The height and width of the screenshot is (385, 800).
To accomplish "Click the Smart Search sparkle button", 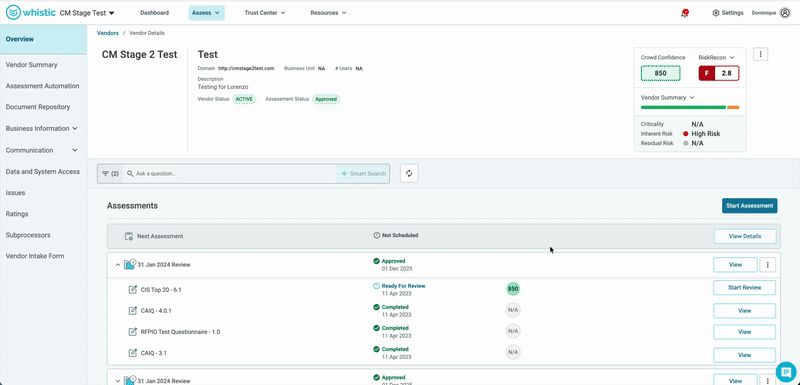I will pos(363,174).
